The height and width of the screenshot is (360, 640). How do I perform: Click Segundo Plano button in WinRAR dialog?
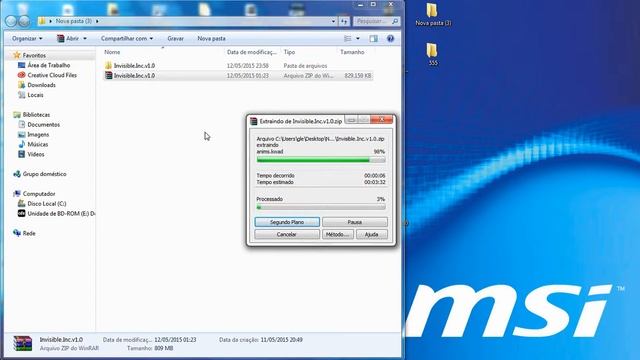click(x=287, y=222)
